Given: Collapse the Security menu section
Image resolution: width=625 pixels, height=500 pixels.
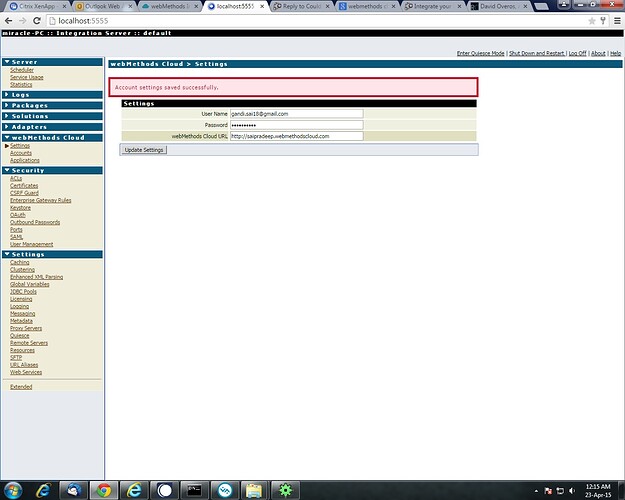Looking at the screenshot, I should tap(52, 171).
